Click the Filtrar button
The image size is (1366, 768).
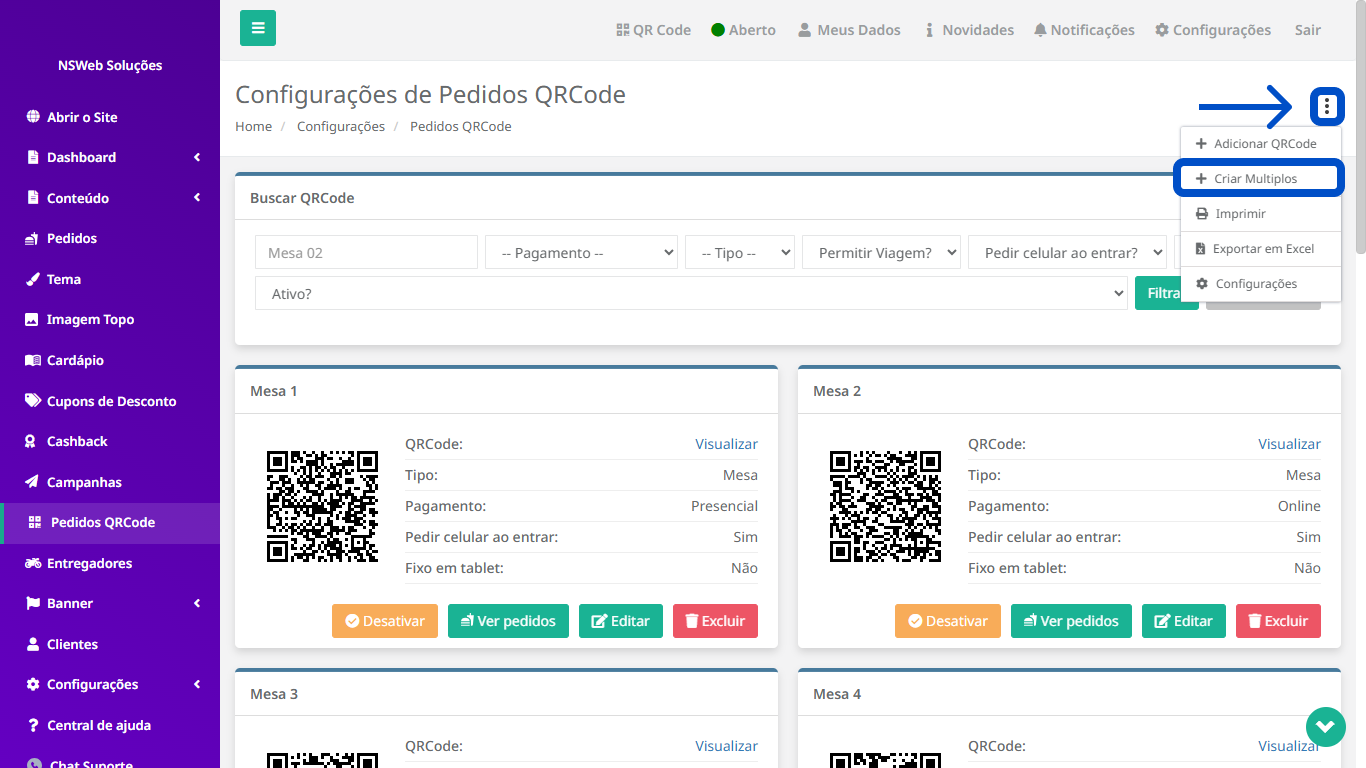coord(1166,294)
